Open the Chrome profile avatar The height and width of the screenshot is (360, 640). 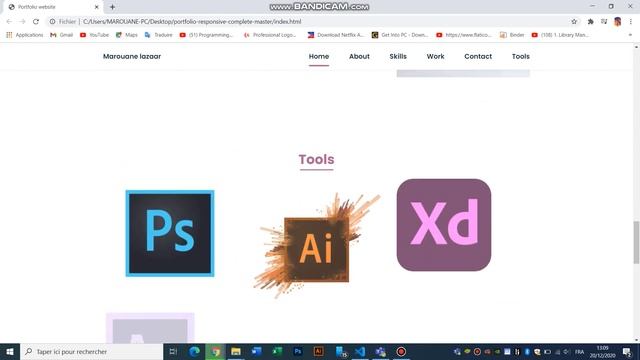click(x=618, y=22)
